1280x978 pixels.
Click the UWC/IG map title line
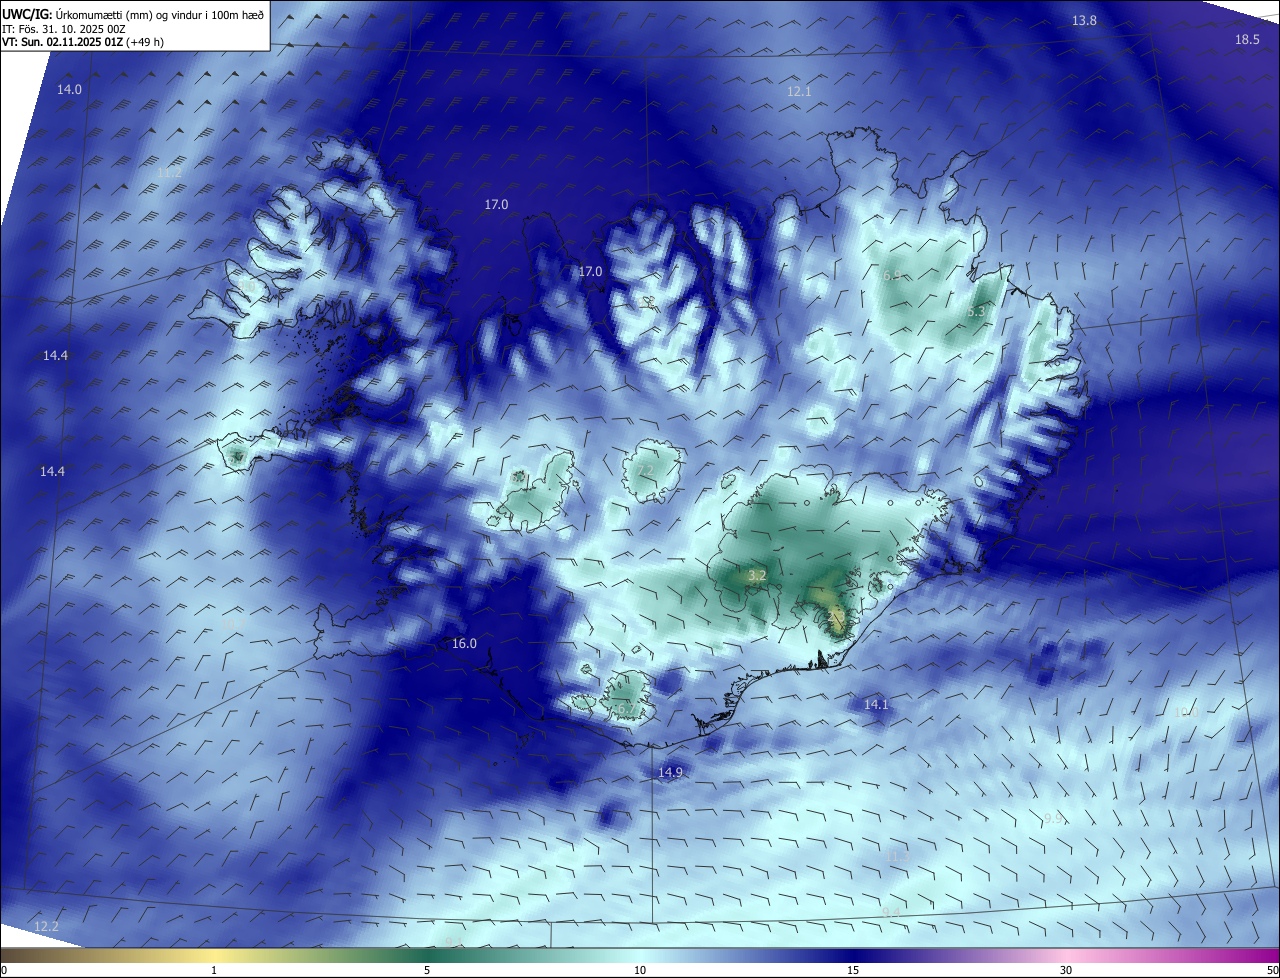click(133, 14)
